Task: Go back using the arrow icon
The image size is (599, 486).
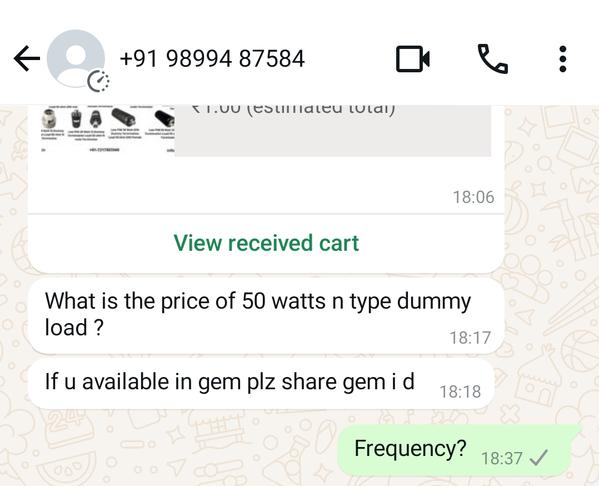Action: click(x=27, y=58)
